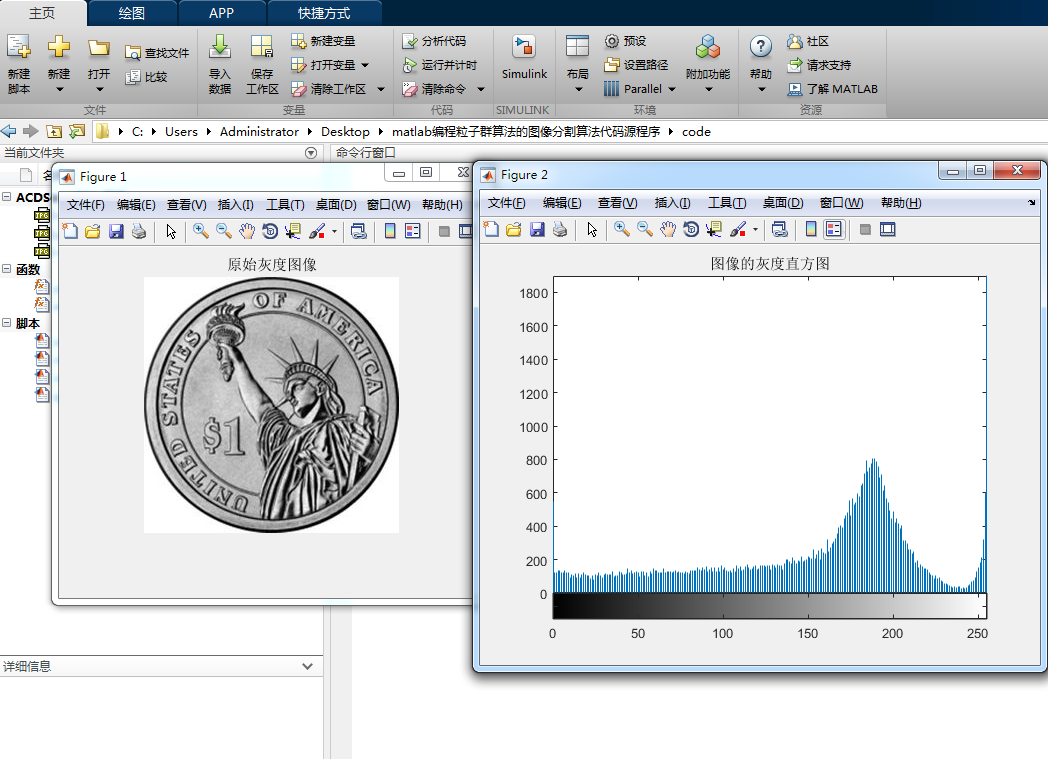Open Simulink from the ribbon
Image resolution: width=1048 pixels, height=759 pixels.
point(524,57)
